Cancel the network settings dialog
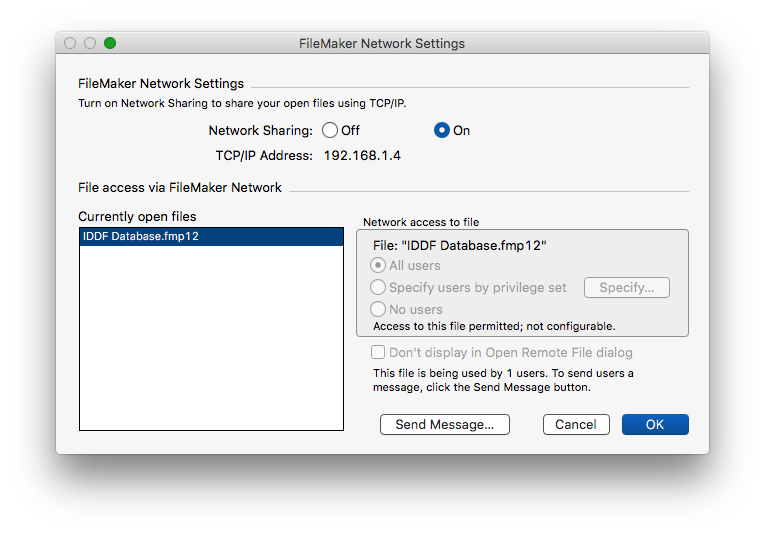This screenshot has width=765, height=534. tap(576, 424)
